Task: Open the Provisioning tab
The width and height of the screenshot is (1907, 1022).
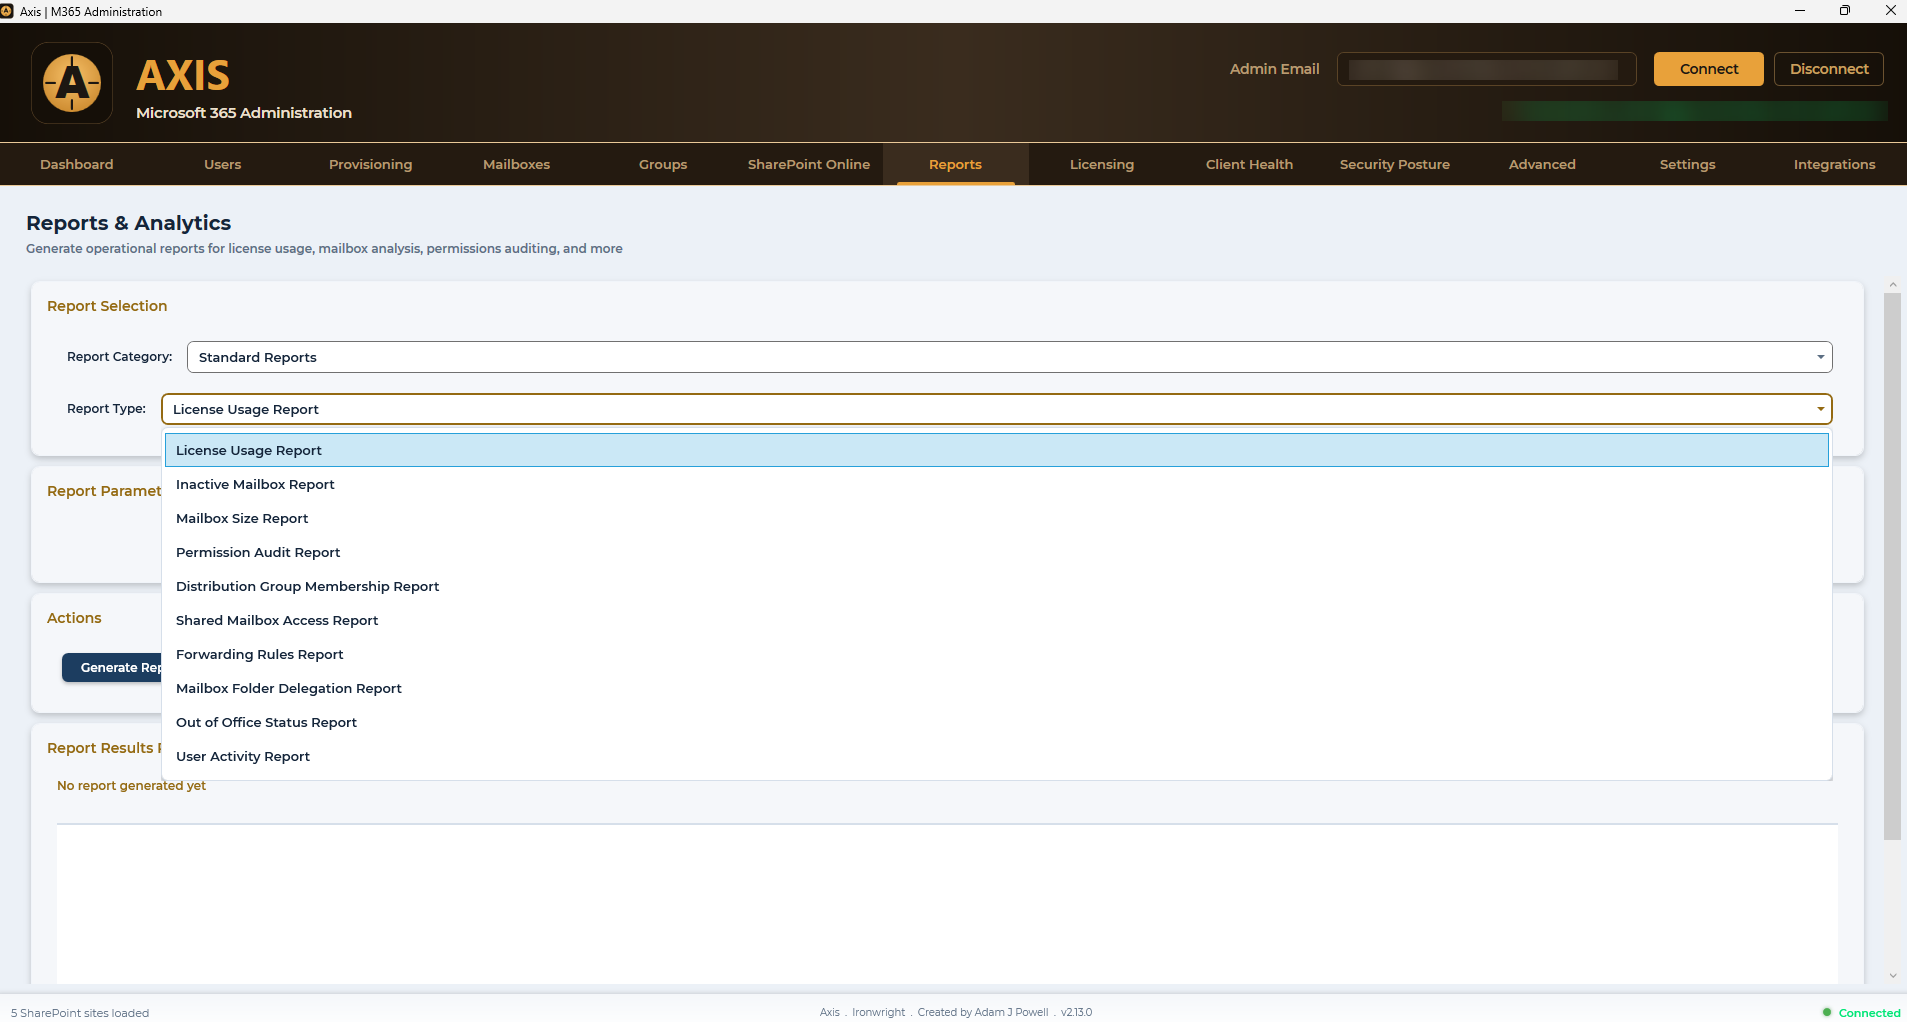Action: tap(370, 164)
